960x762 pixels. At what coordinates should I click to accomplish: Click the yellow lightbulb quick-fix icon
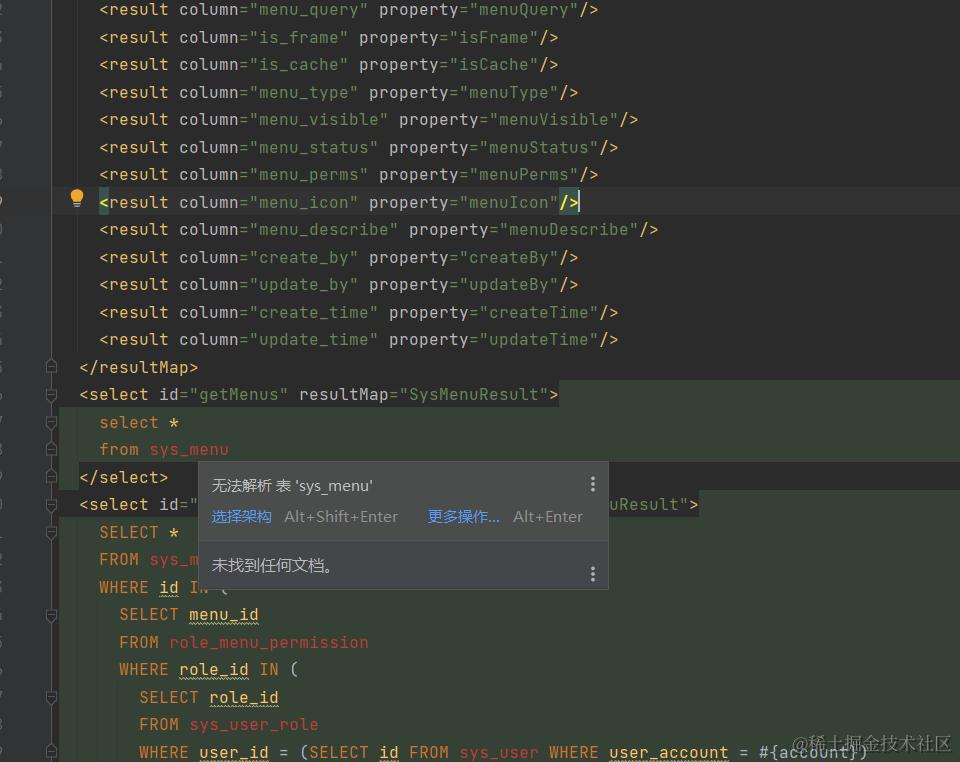[x=77, y=198]
